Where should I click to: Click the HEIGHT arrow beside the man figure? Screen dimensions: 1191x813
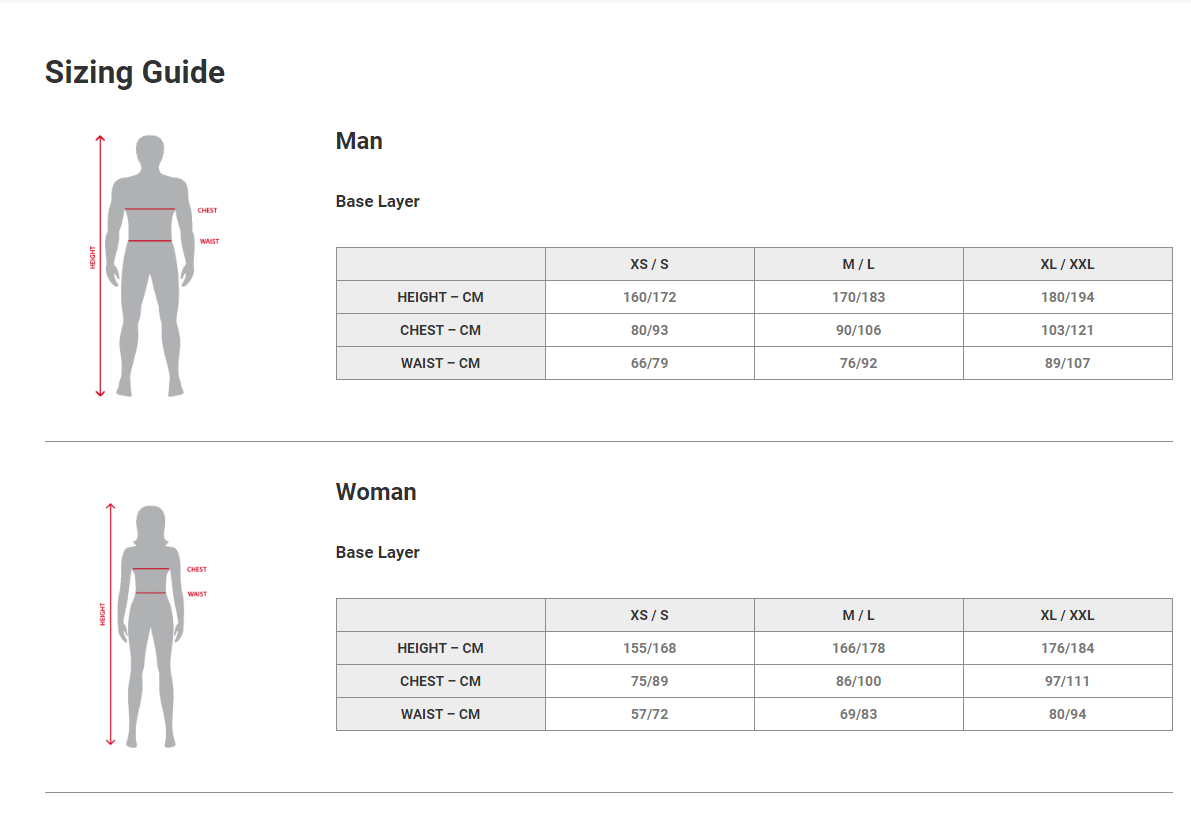click(x=100, y=266)
